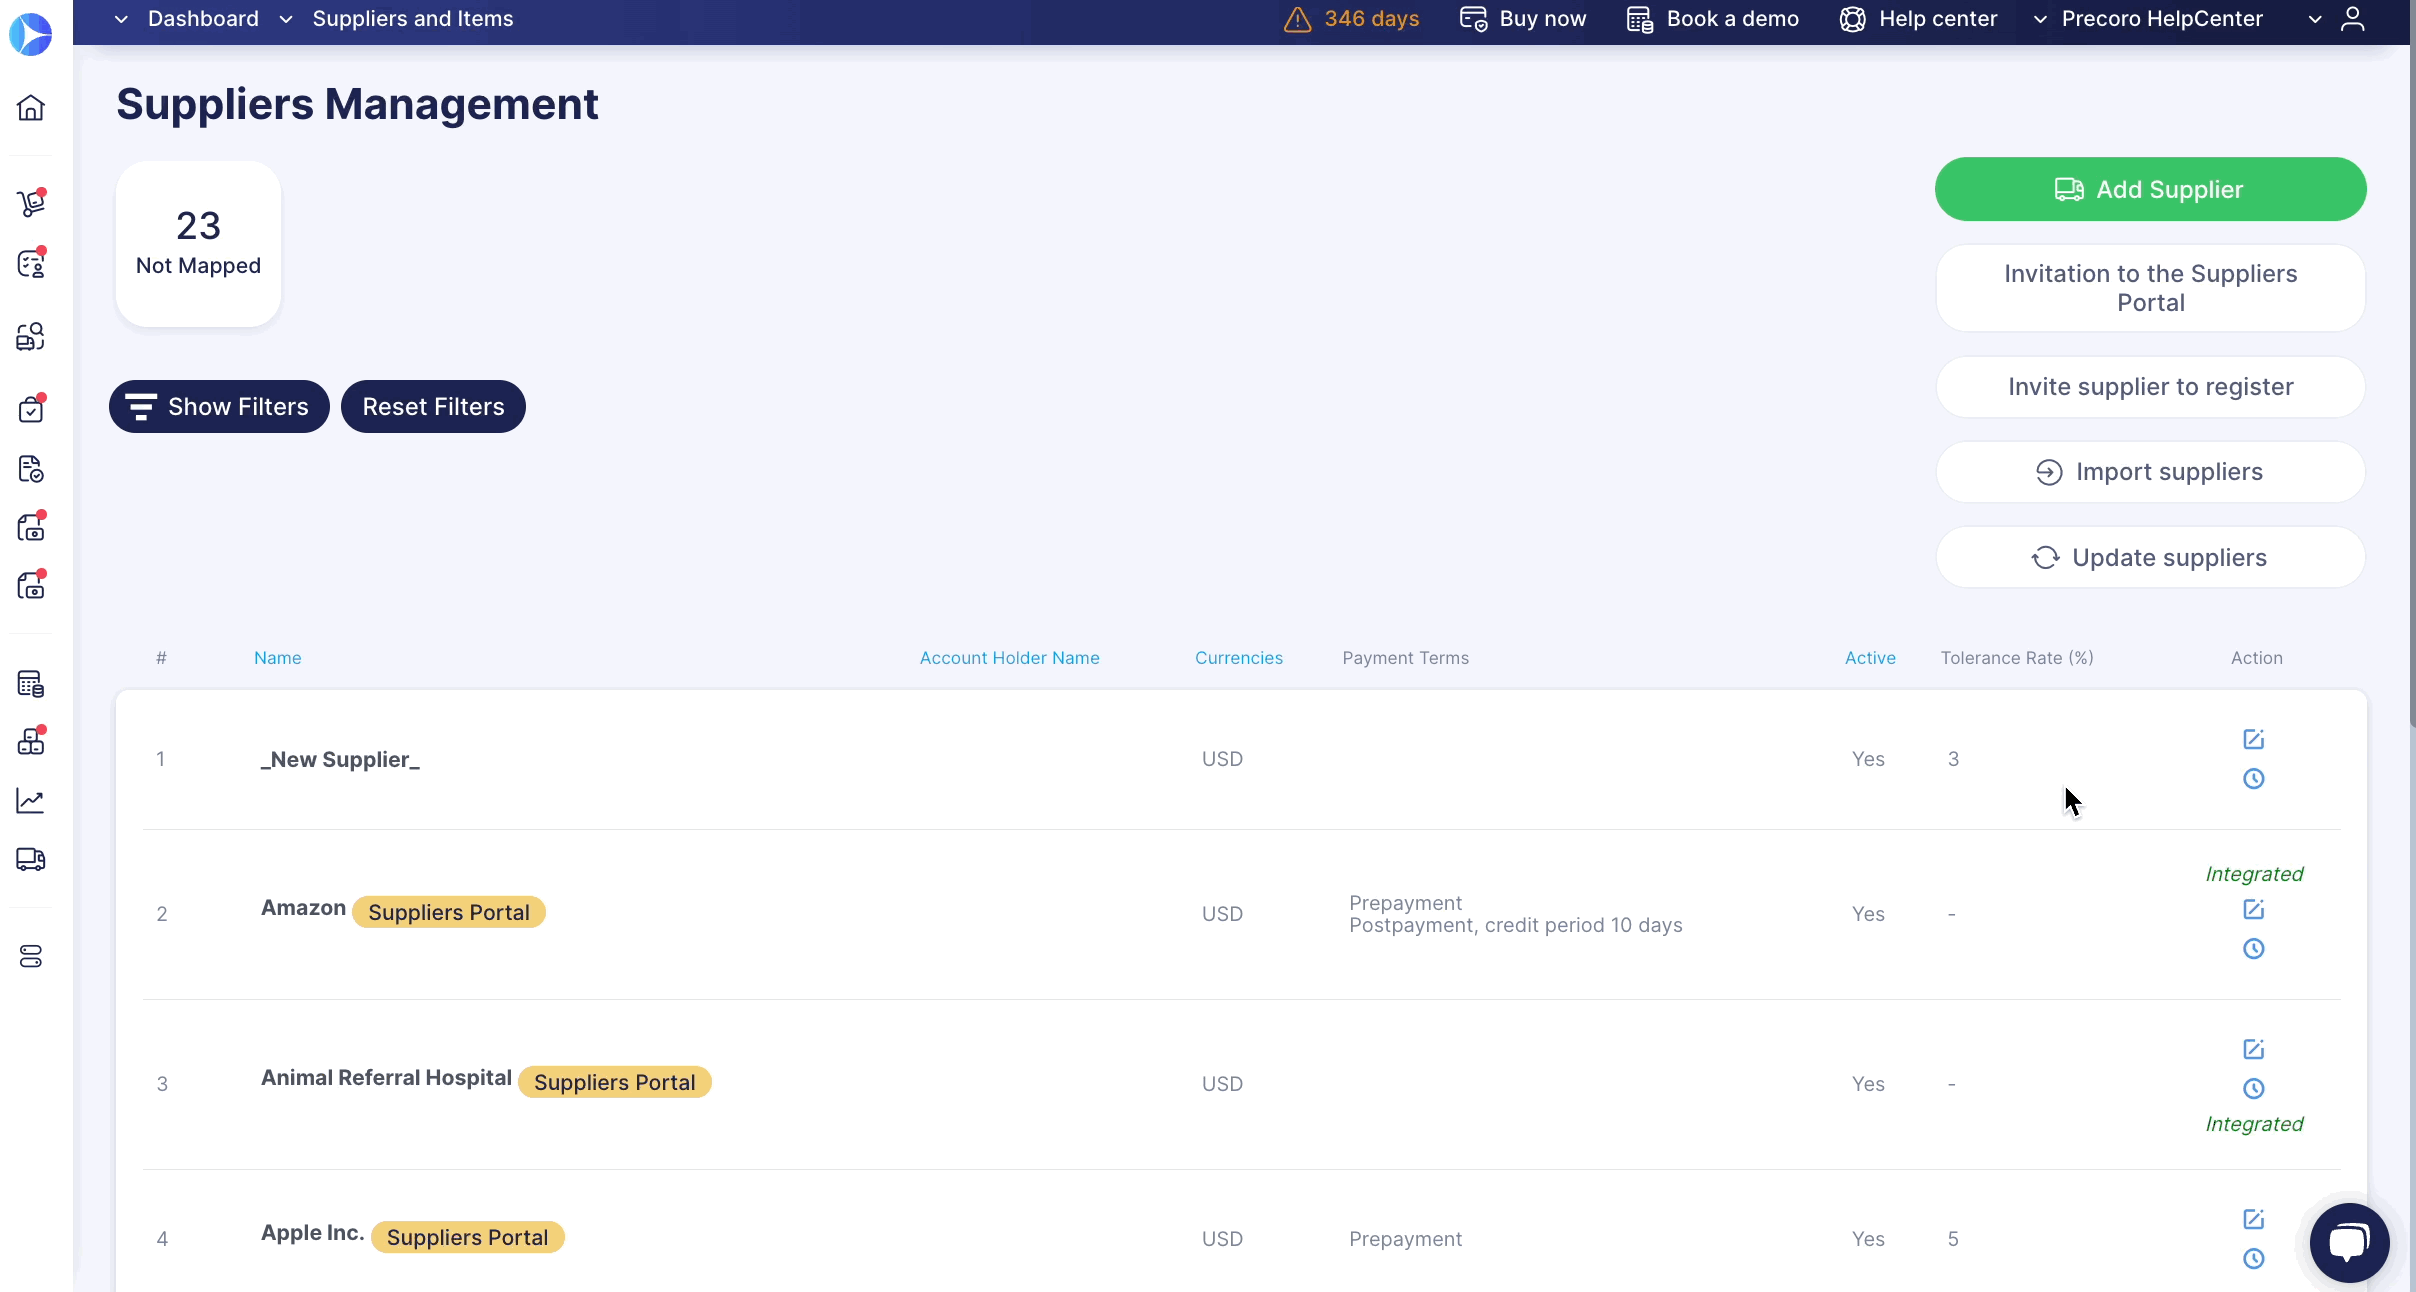The height and width of the screenshot is (1292, 2416).
Task: Open Book a demo in top bar
Action: 1712,19
